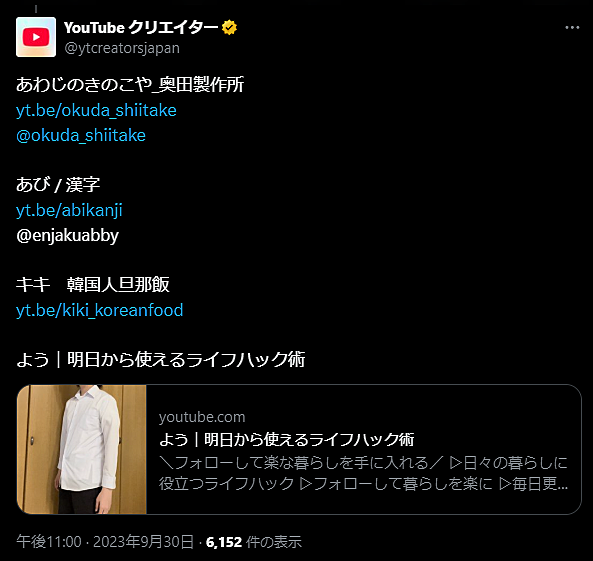The width and height of the screenshot is (593, 561).
Task: Click the キキ 韓国人旦那飯 text line
Action: (93, 284)
